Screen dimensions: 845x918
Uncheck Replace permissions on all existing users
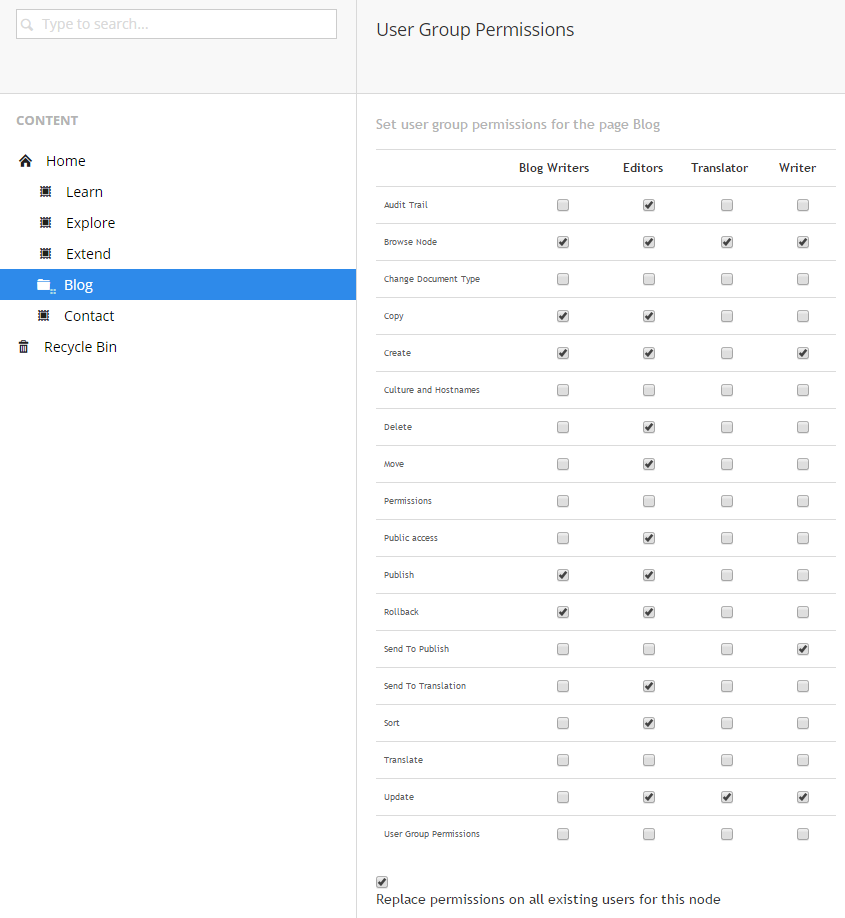click(x=382, y=882)
